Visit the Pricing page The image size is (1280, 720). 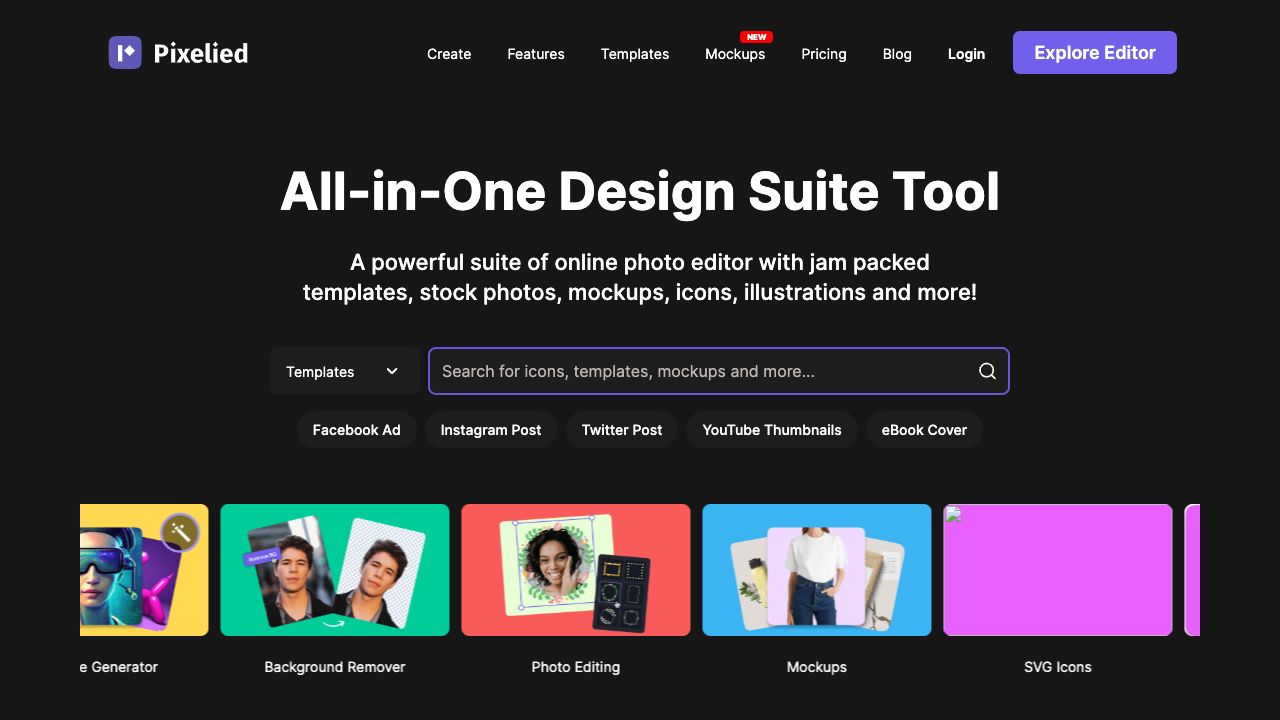pos(824,54)
